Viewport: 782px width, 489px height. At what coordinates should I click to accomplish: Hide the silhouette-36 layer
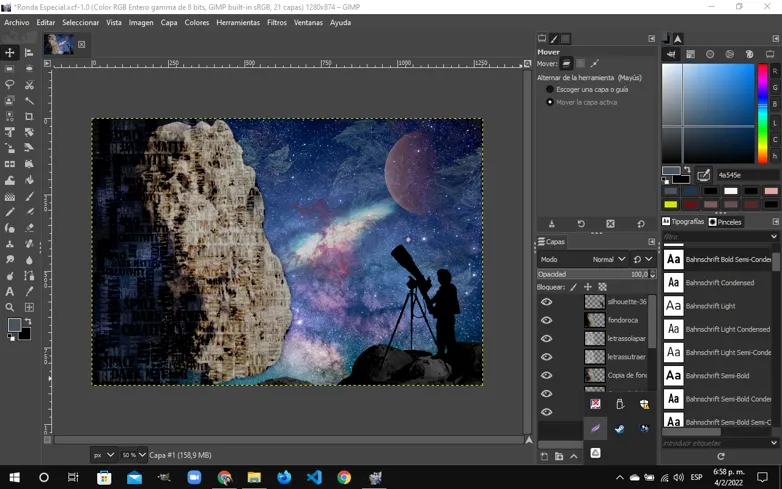[x=547, y=302]
